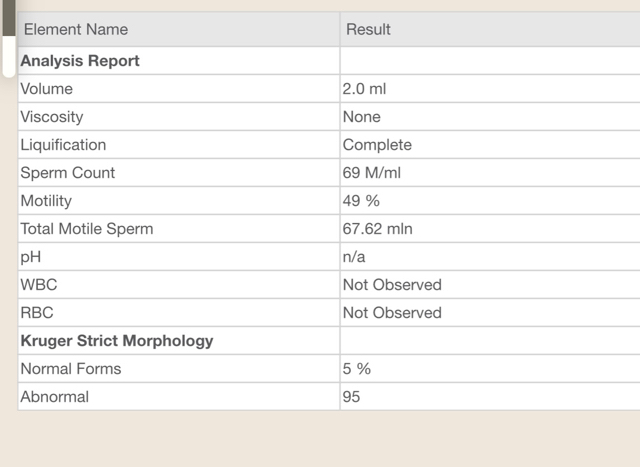Select the Normal Forms row label
640x467 pixels.
click(x=71, y=369)
